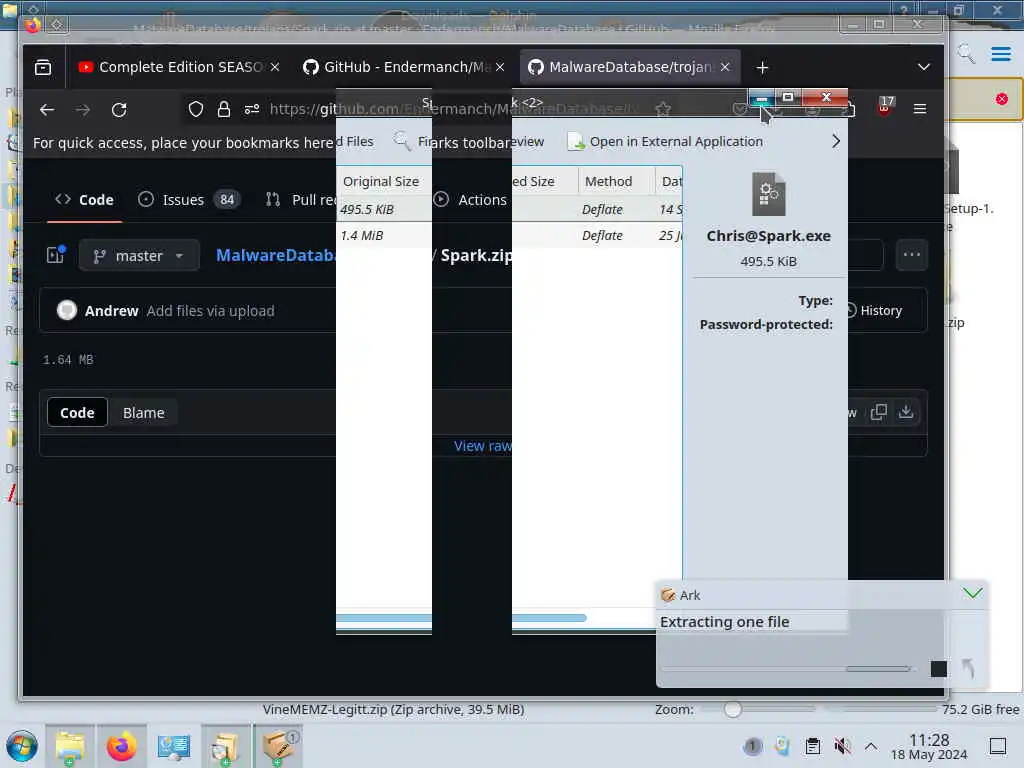Open a new tab with the plus button
This screenshot has width=1024, height=768.
762,67
